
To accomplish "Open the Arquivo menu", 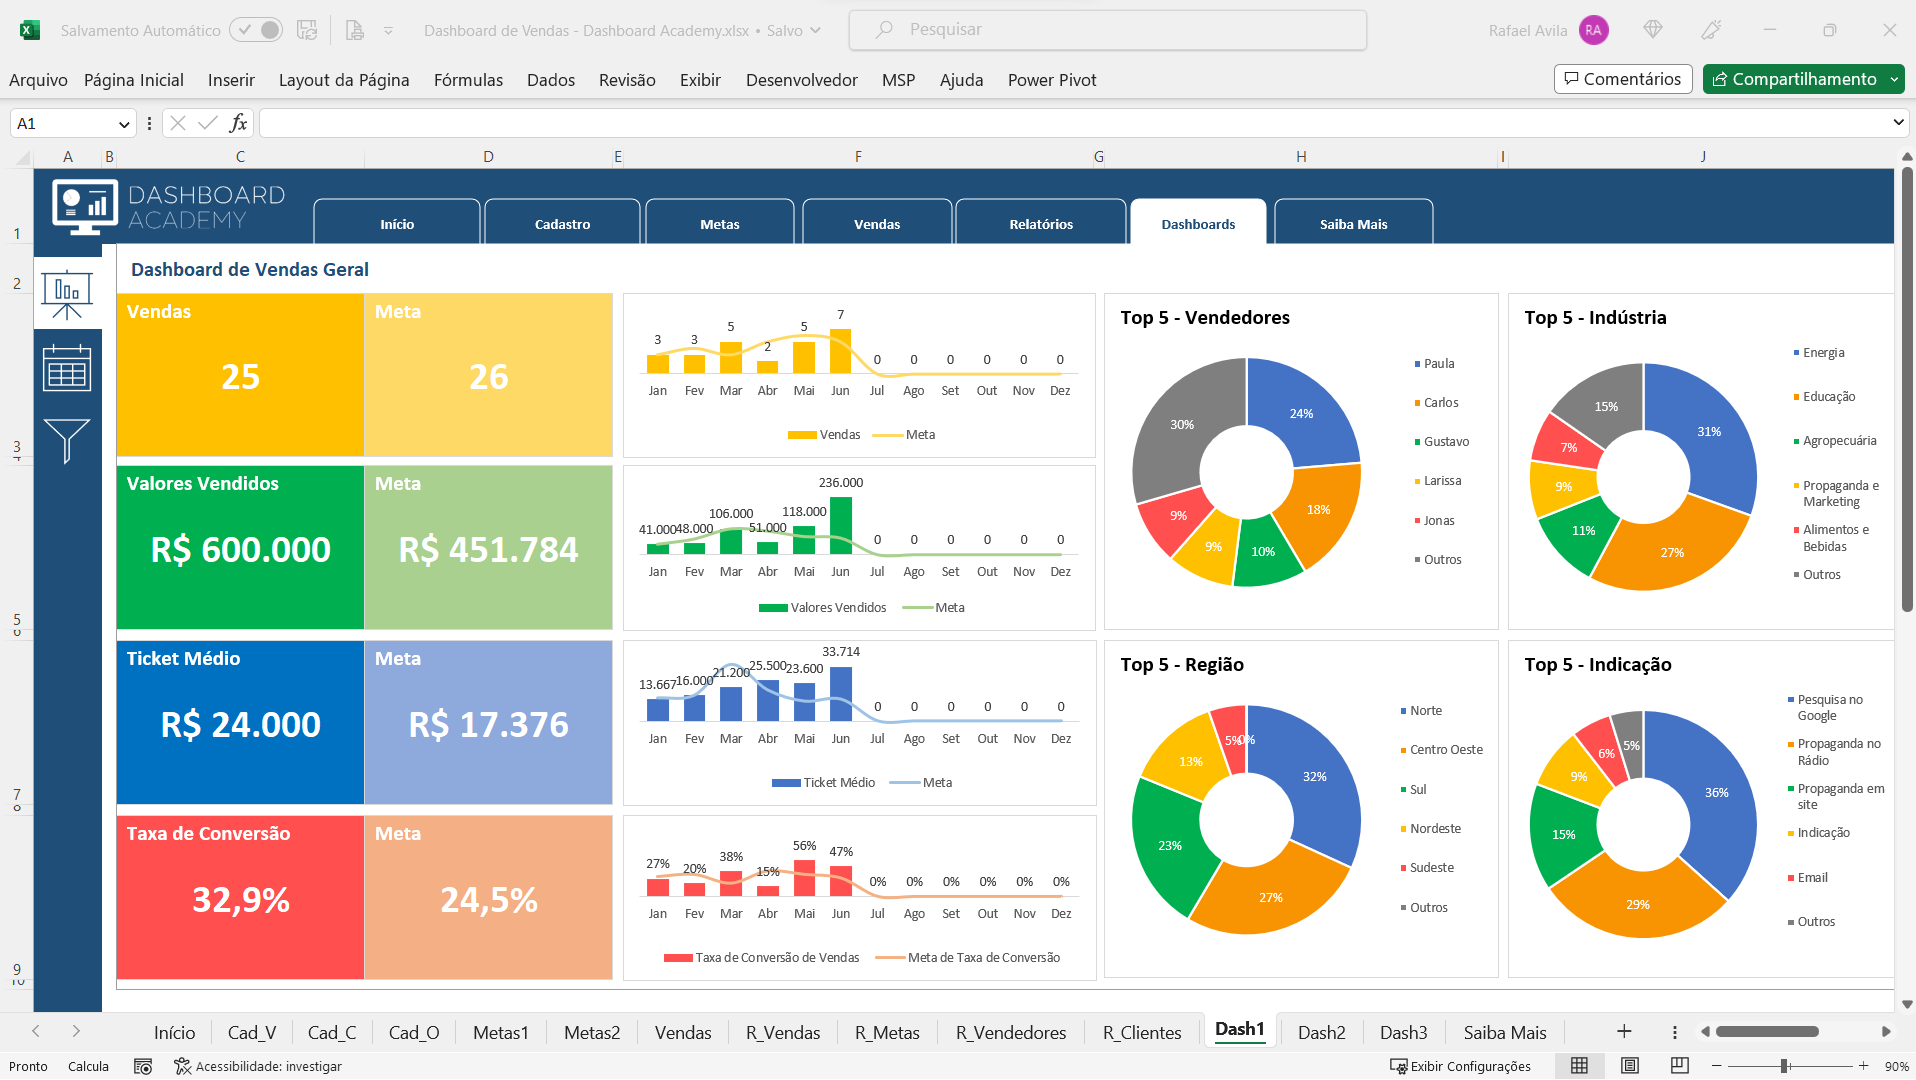I will pos(38,80).
